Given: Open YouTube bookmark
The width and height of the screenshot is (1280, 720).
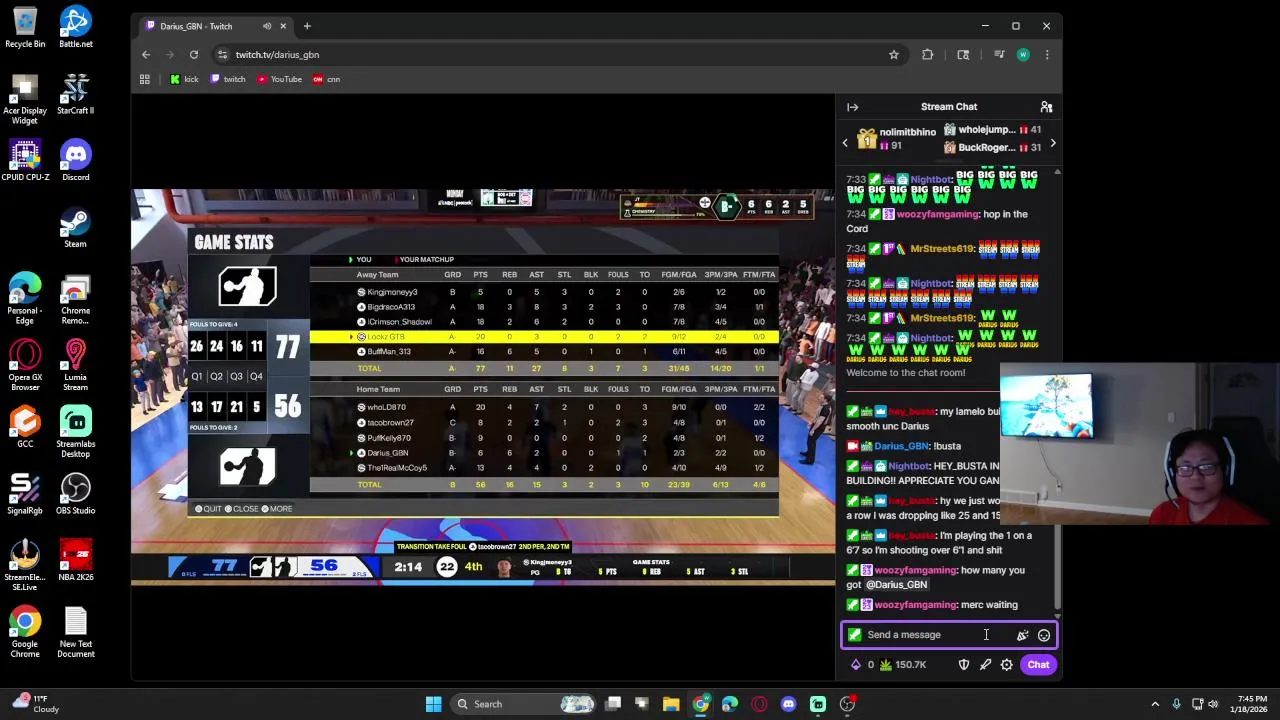Looking at the screenshot, I should 279,79.
